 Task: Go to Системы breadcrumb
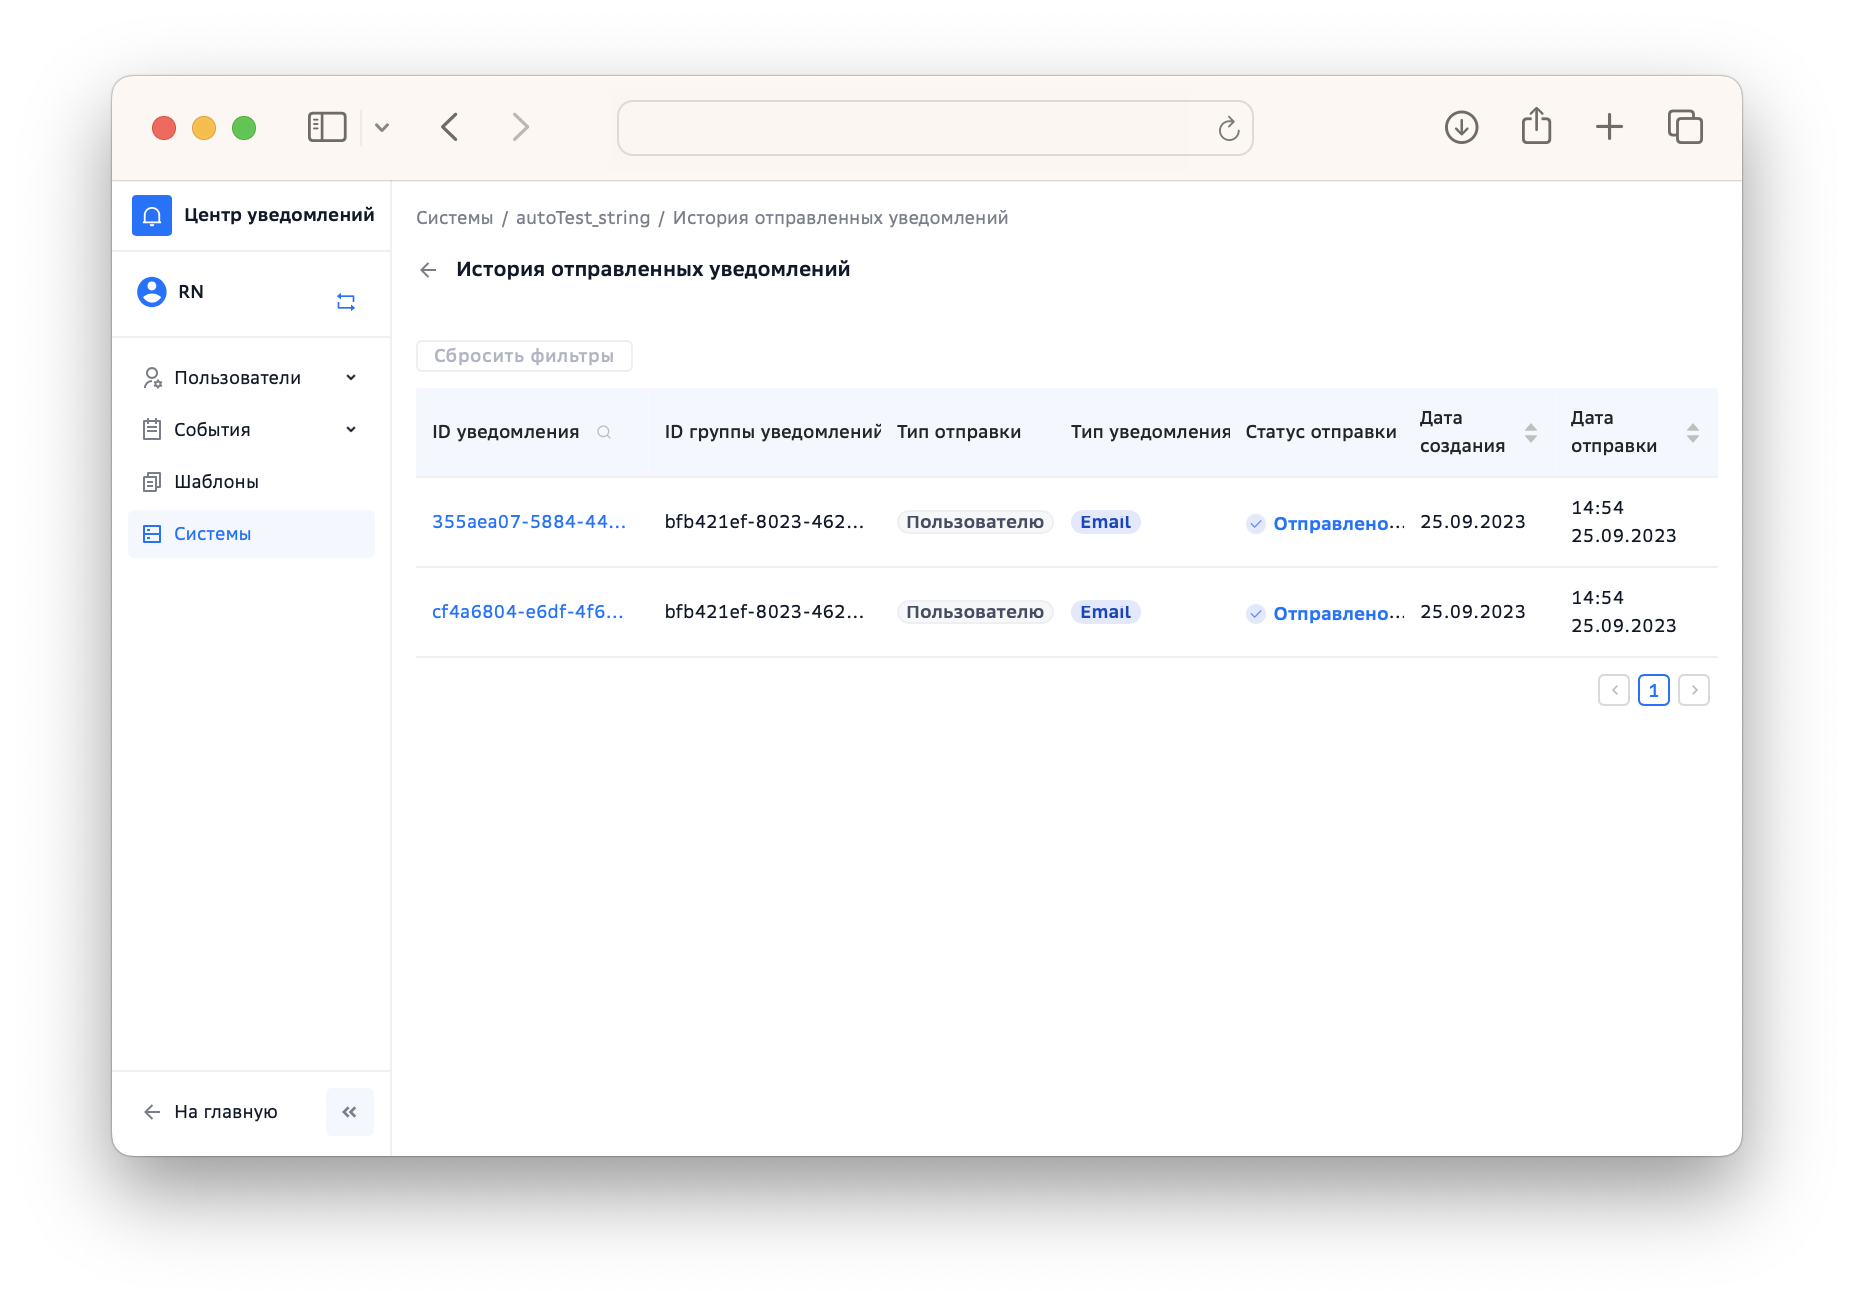click(455, 218)
